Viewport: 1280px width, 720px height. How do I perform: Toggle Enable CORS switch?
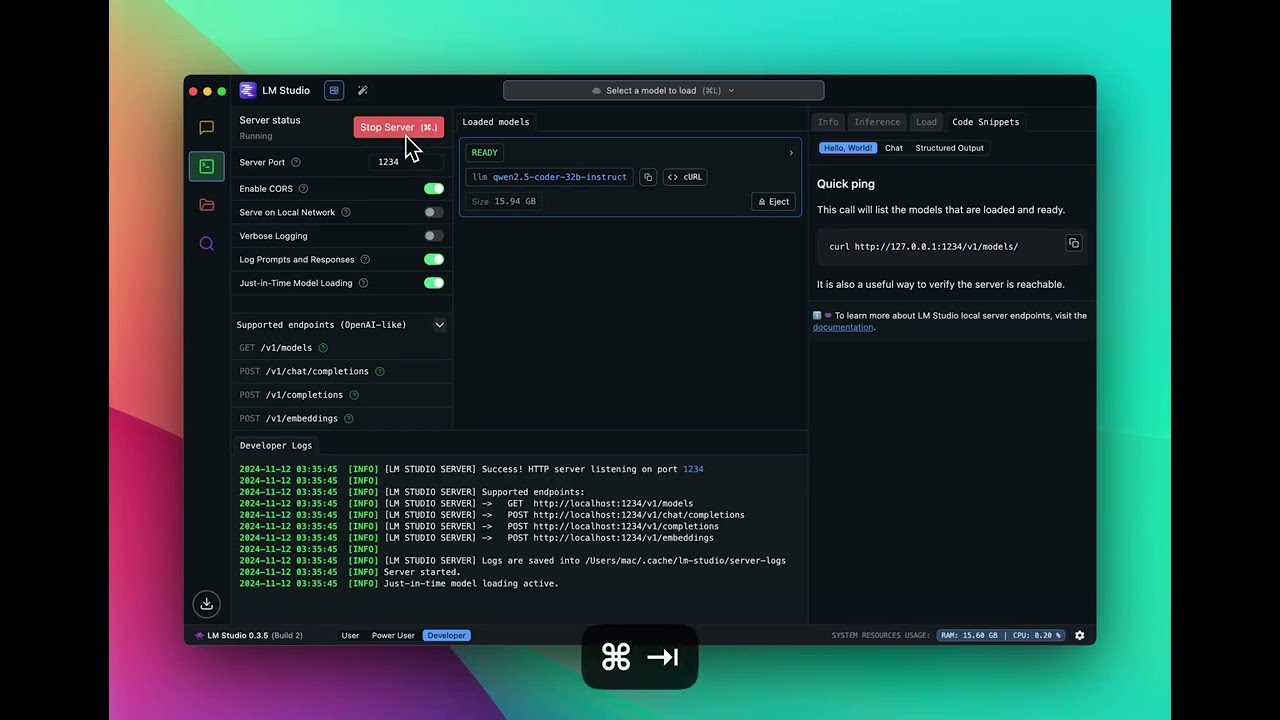click(x=434, y=189)
